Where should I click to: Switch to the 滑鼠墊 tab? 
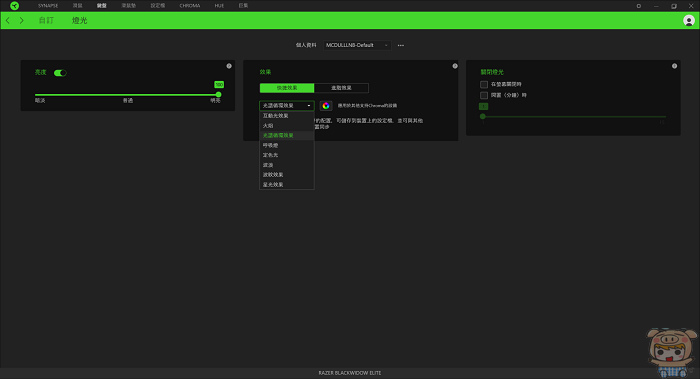tap(129, 6)
